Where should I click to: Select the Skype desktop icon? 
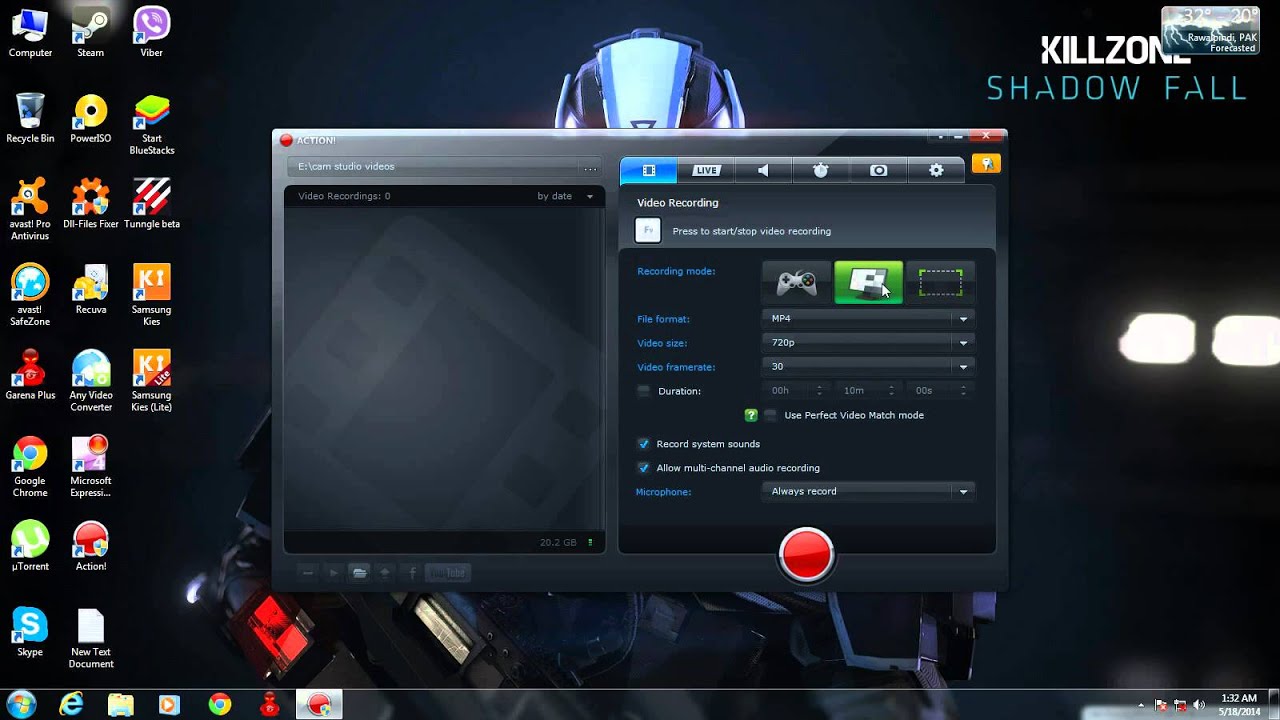click(30, 632)
